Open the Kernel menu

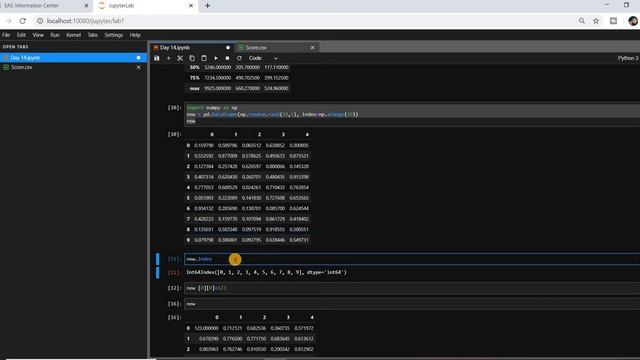[73, 35]
